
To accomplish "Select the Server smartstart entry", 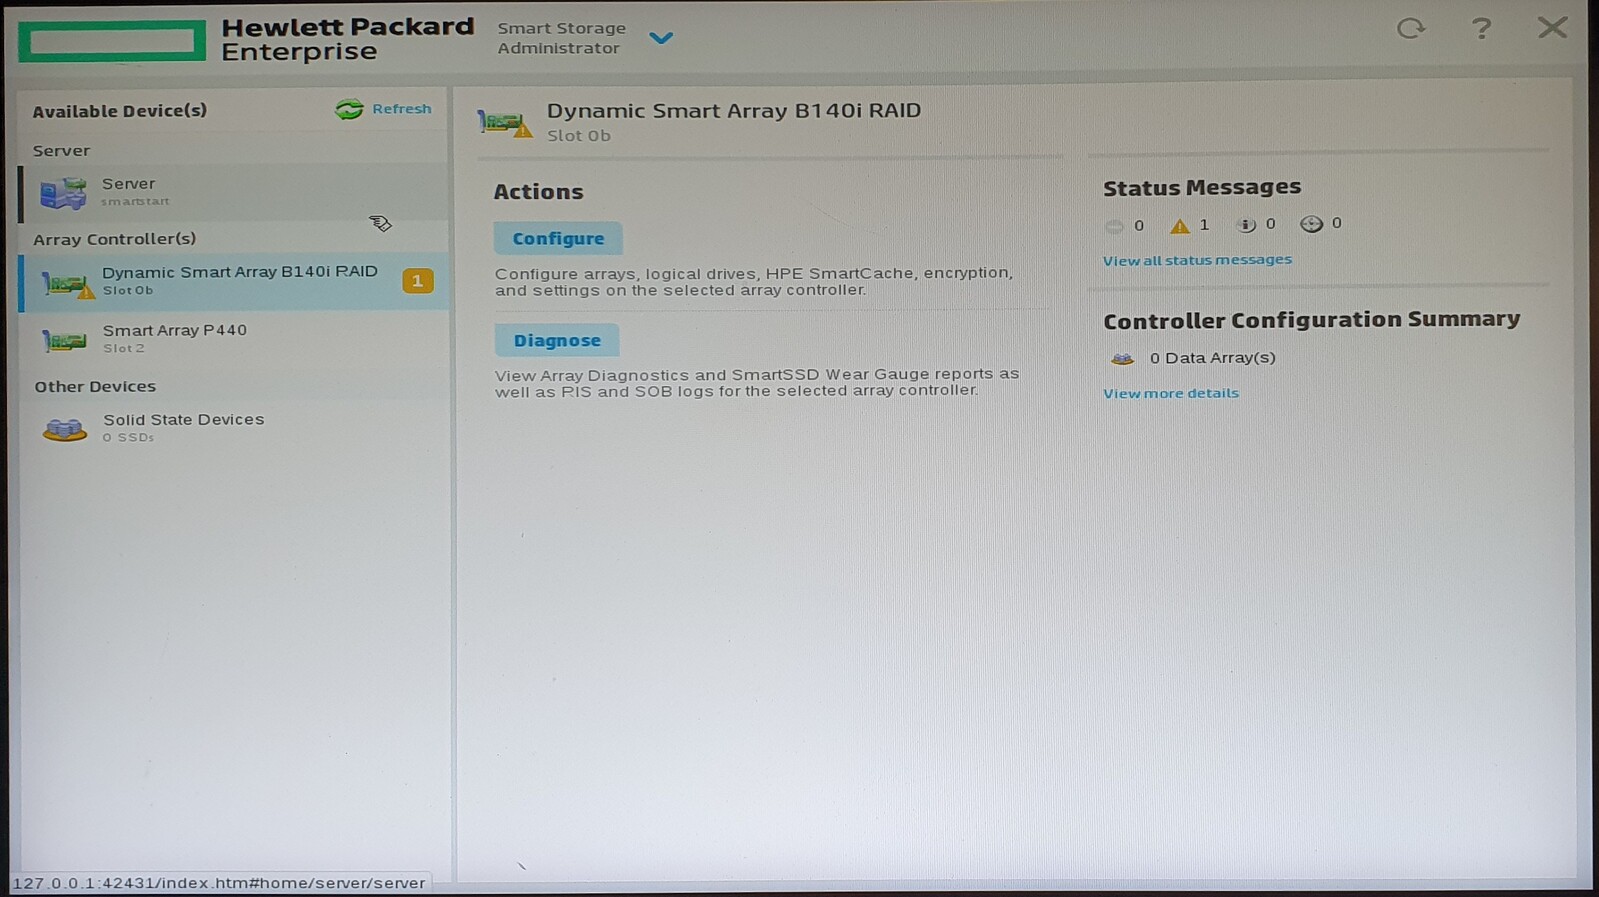I will point(234,192).
